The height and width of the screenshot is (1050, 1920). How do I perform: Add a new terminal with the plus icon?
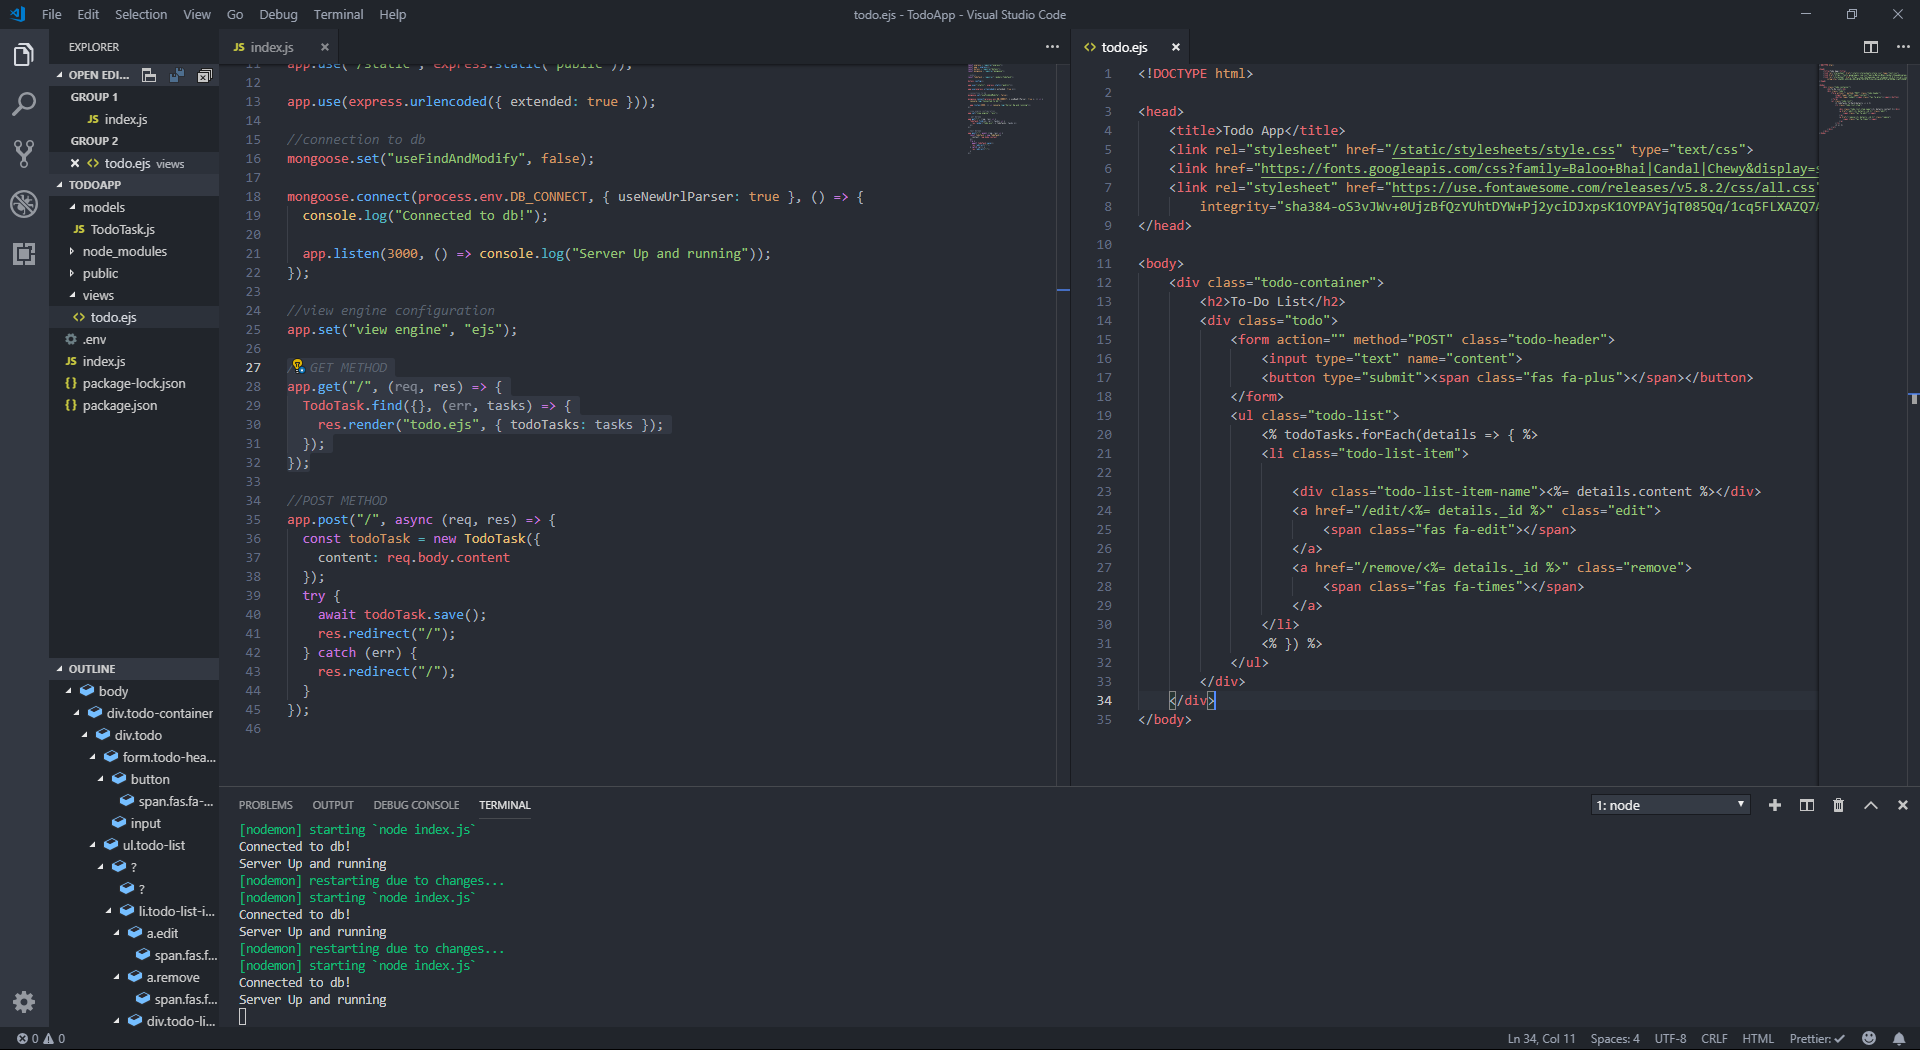pyautogui.click(x=1775, y=805)
